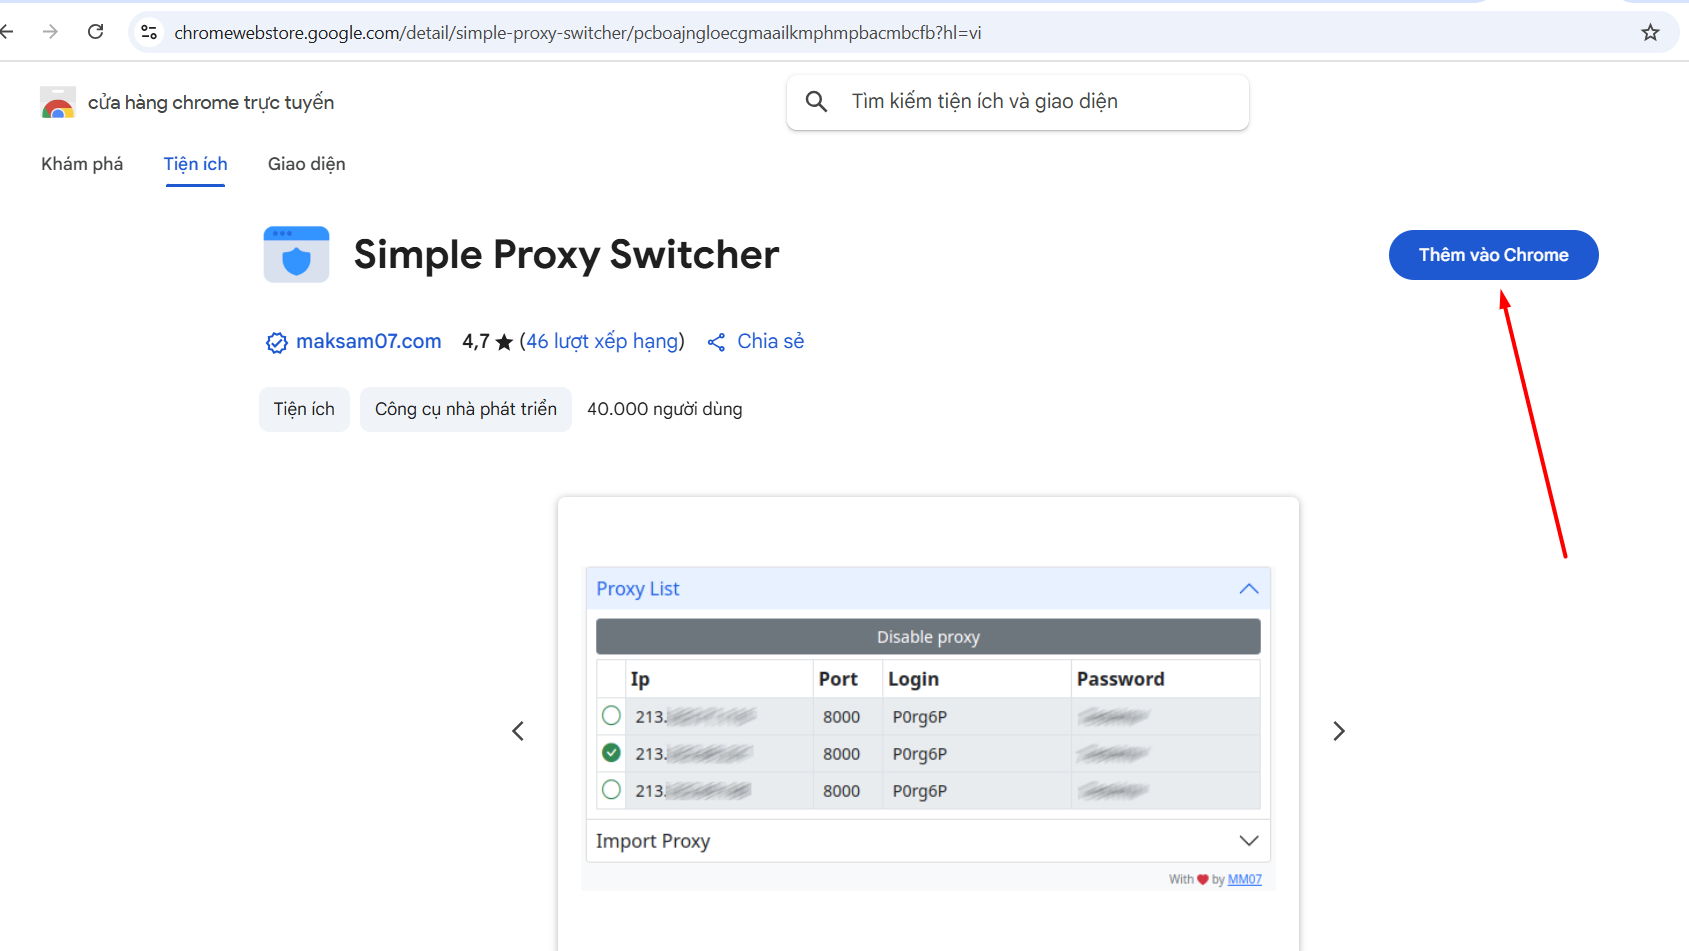The height and width of the screenshot is (951, 1689).
Task: Click the Port column header
Action: [838, 679]
